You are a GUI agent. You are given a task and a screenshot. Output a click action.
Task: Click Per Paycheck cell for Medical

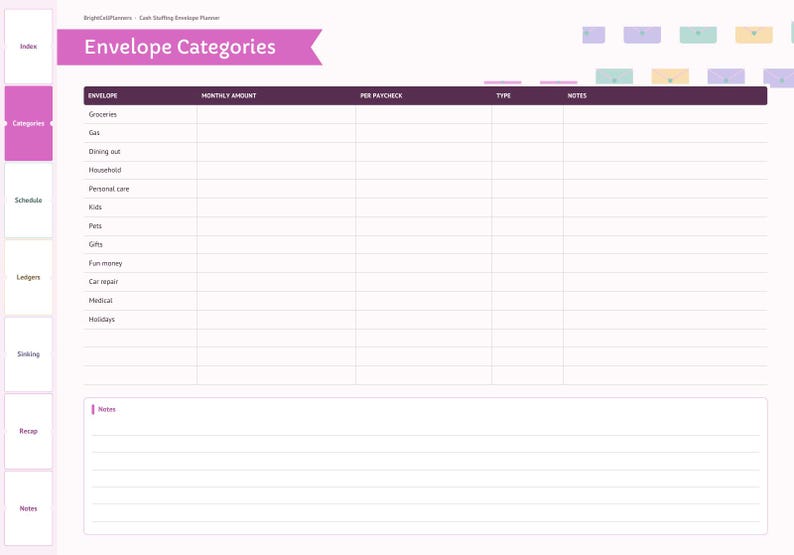[424, 300]
